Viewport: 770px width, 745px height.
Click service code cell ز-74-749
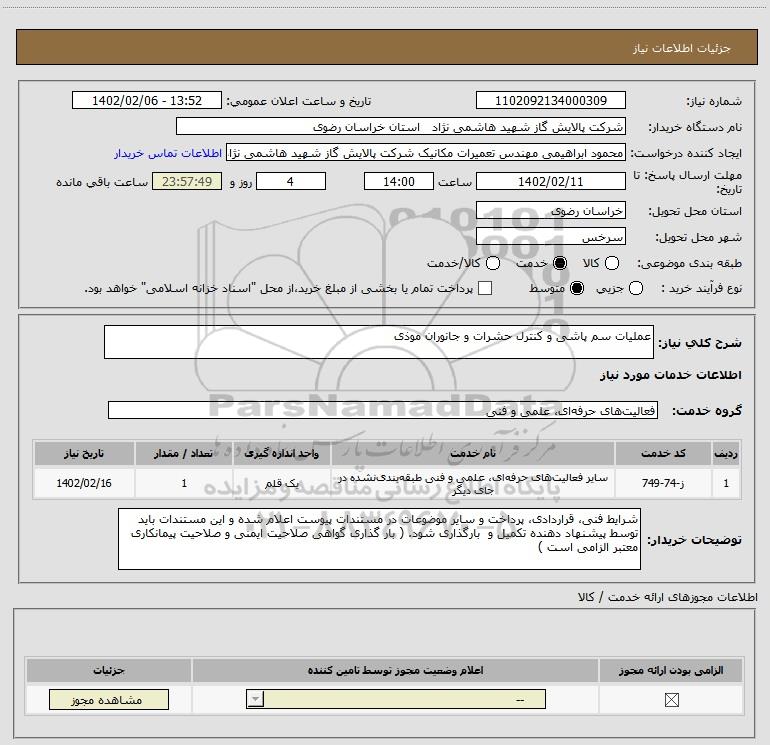click(663, 483)
